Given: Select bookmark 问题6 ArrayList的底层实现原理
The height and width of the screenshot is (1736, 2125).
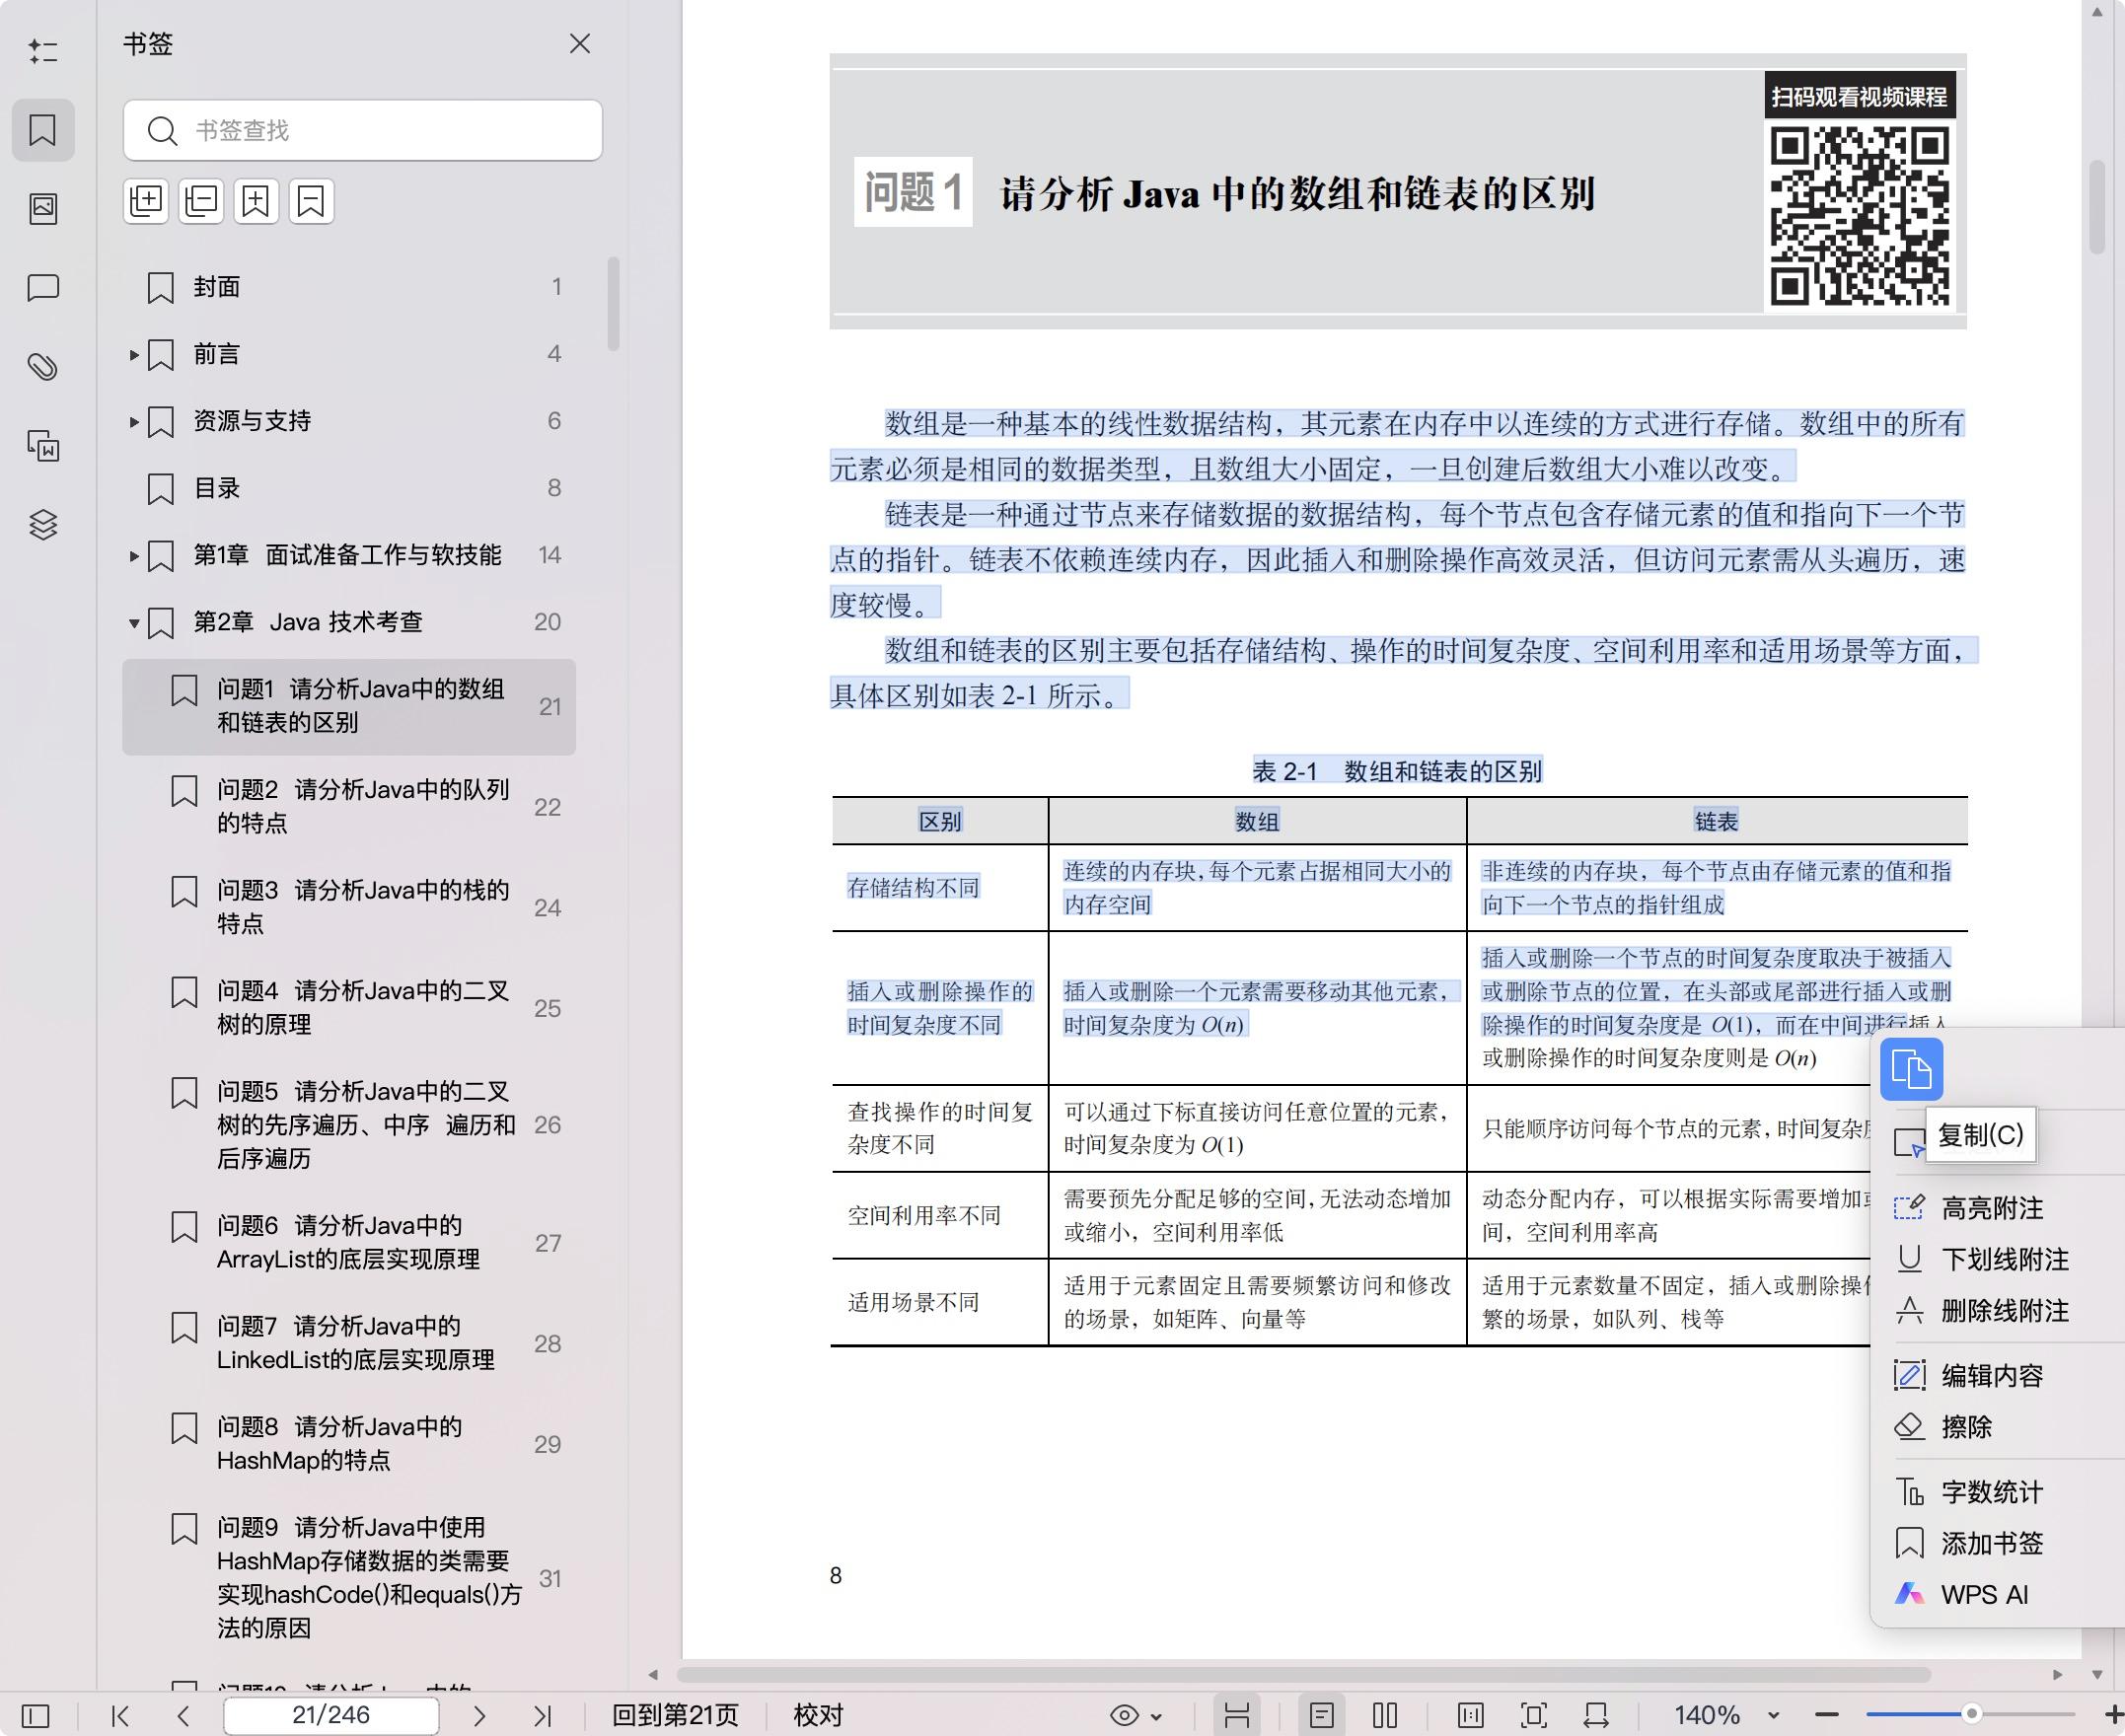Looking at the screenshot, I should point(349,1242).
